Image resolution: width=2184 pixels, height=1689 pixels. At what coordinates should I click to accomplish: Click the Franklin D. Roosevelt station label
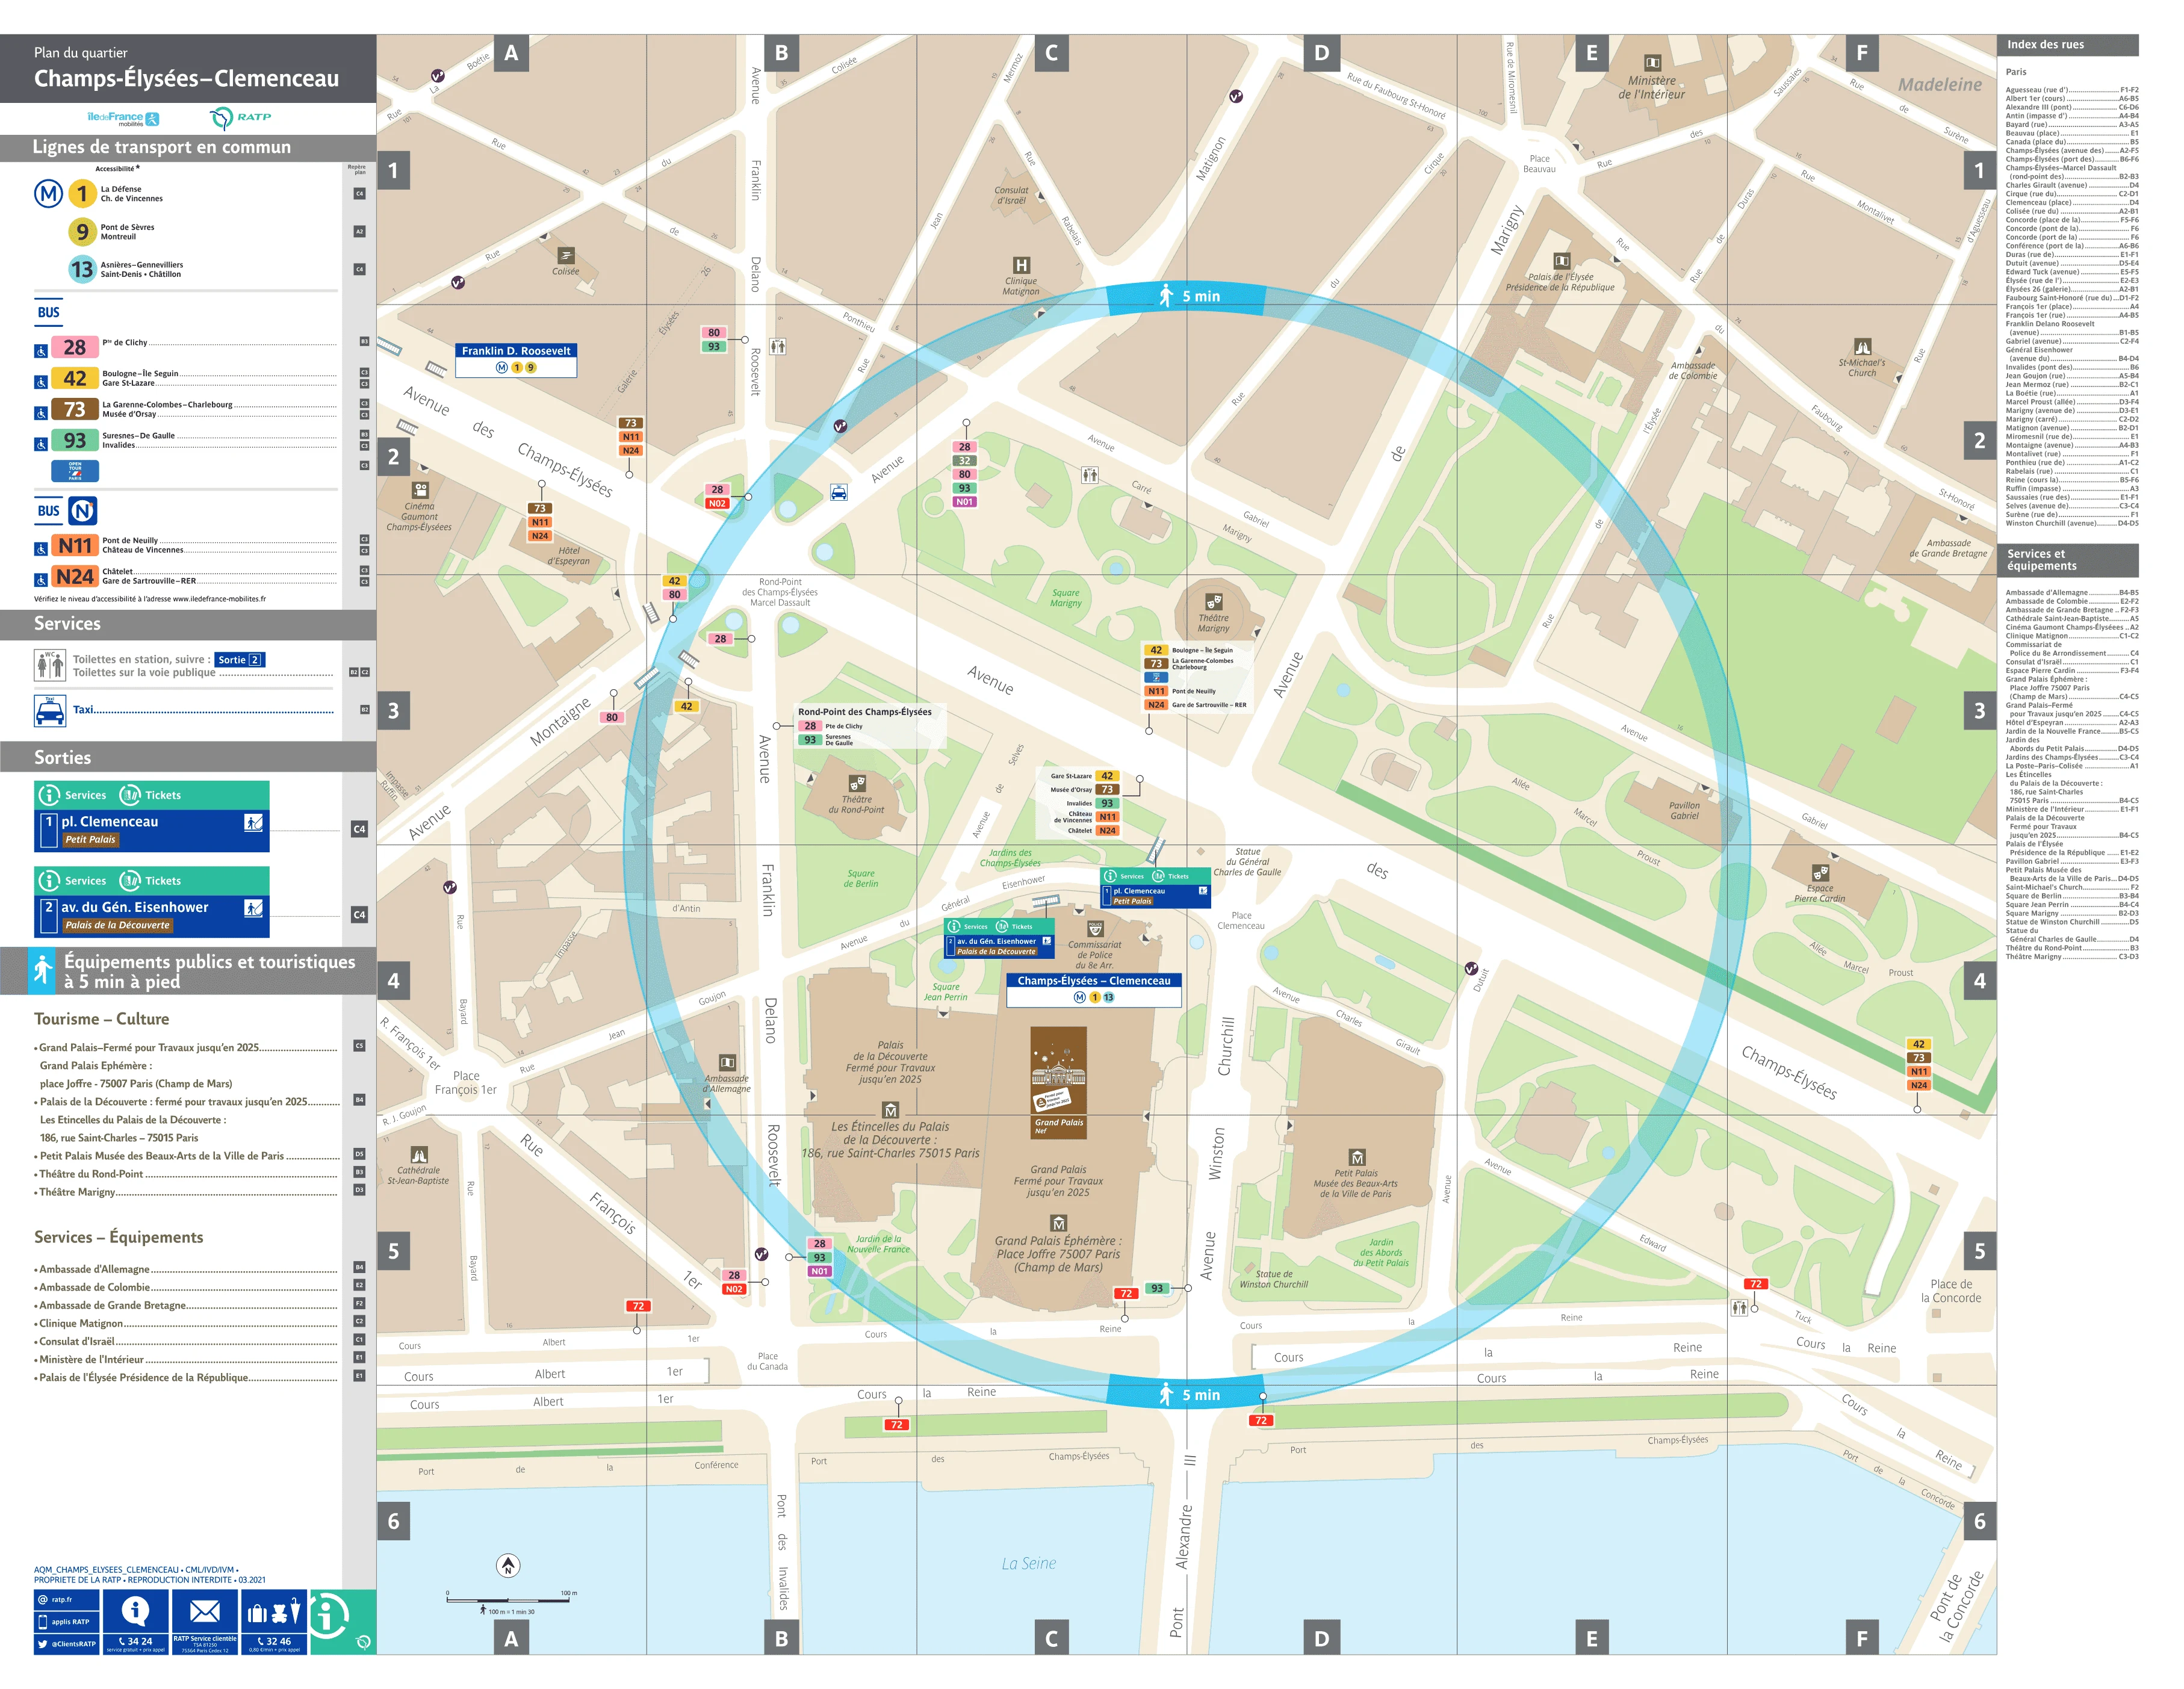516,360
